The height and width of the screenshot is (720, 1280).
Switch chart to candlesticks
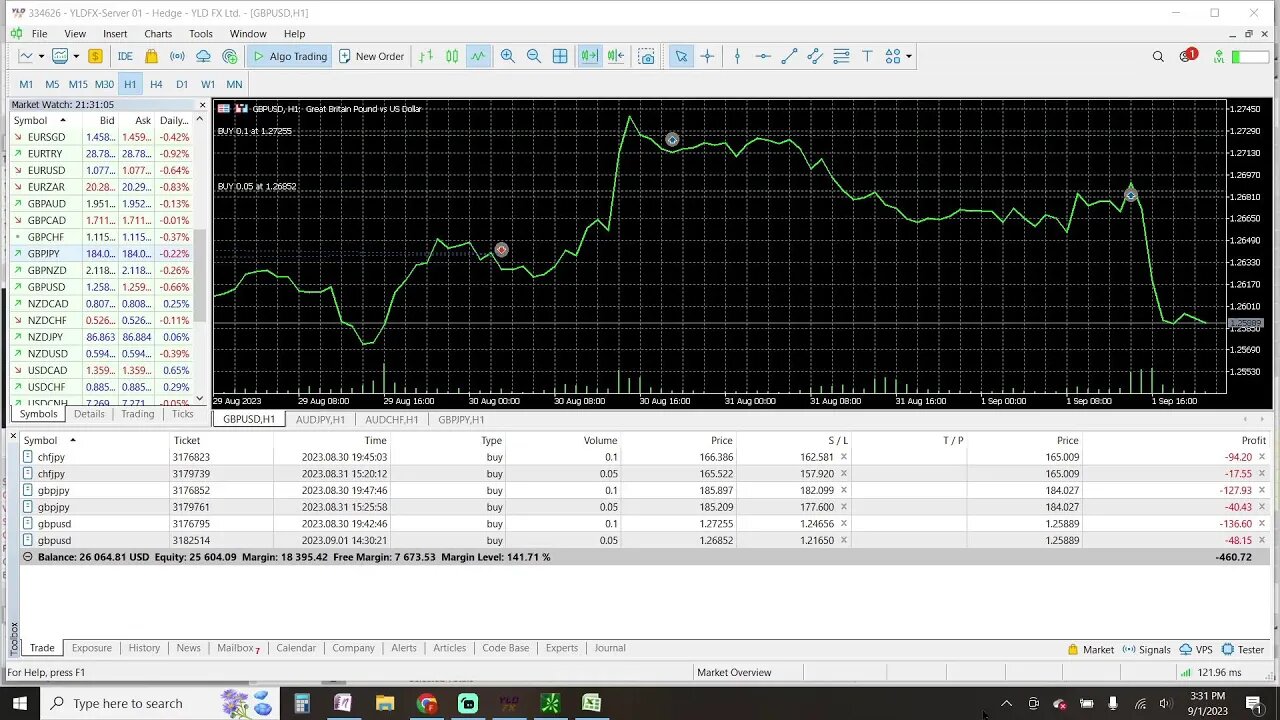pyautogui.click(x=452, y=56)
